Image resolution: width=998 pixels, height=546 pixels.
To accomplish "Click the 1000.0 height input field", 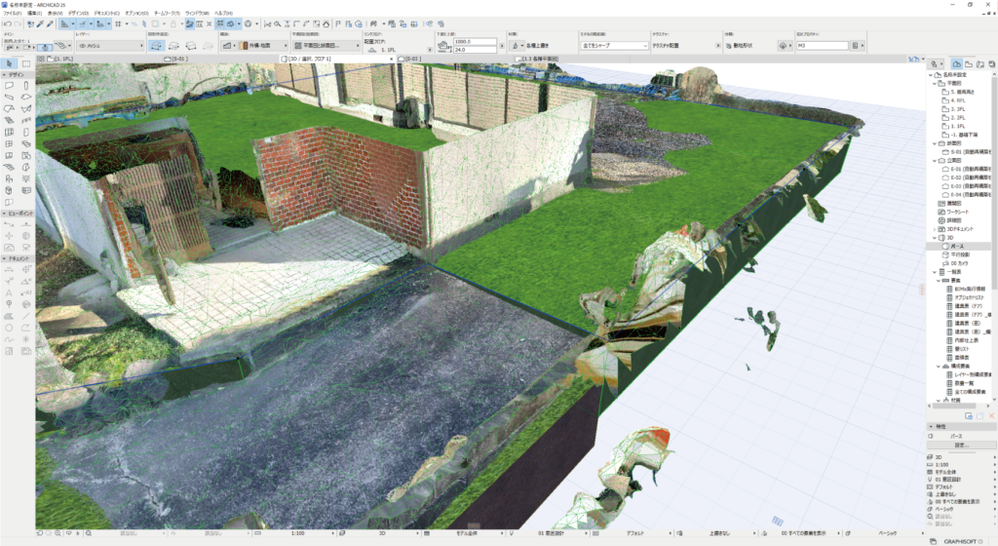I will click(474, 41).
